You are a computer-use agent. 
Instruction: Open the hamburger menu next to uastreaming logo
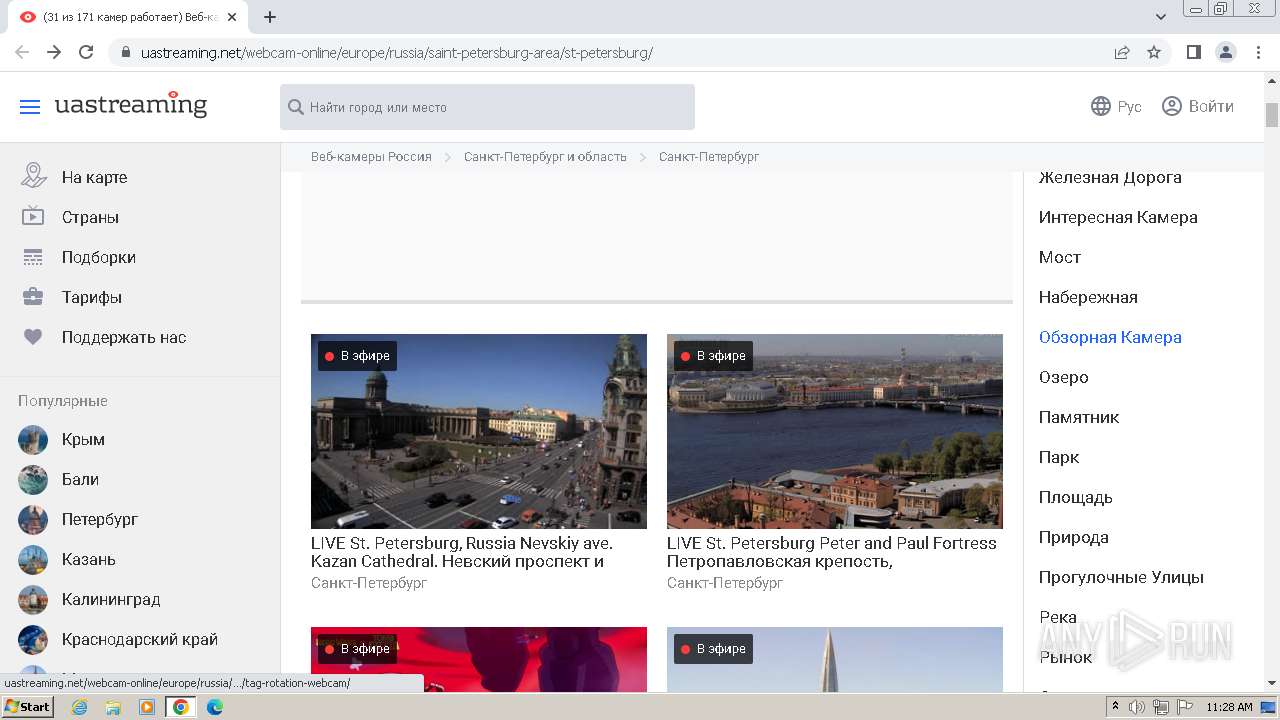pos(30,107)
